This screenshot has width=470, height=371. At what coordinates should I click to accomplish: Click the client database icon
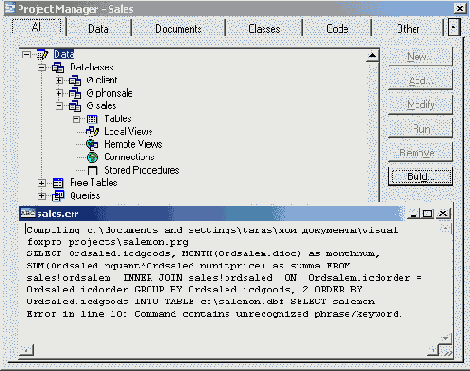[75, 80]
